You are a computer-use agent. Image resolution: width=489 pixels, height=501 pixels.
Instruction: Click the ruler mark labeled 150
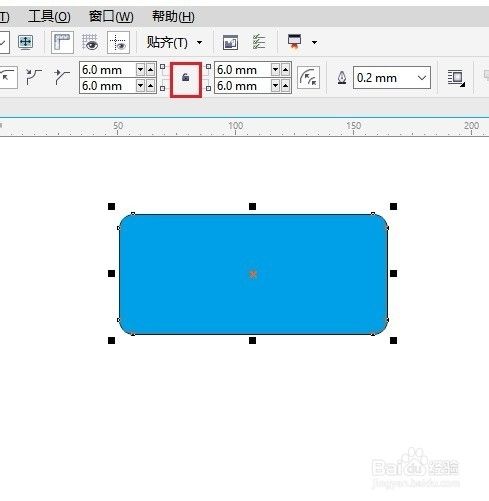pos(353,126)
